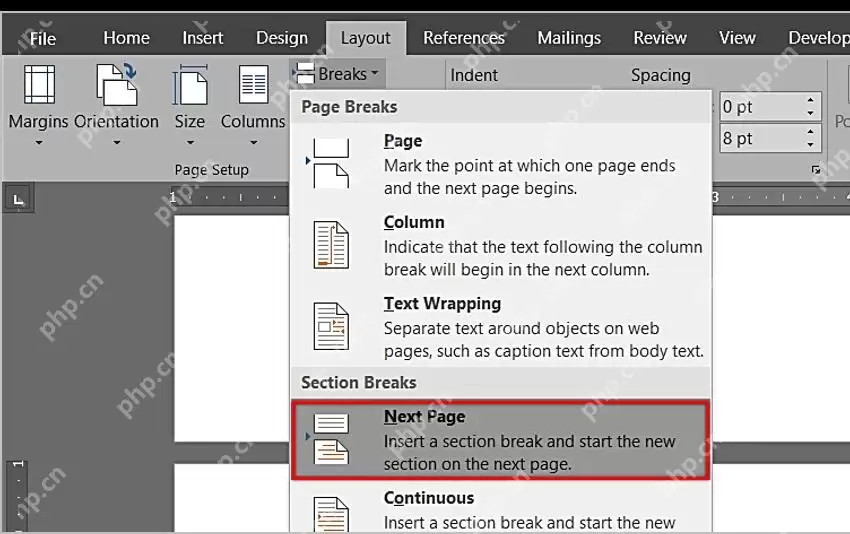This screenshot has width=850, height=534.
Task: Open the File menu
Action: pyautogui.click(x=42, y=38)
